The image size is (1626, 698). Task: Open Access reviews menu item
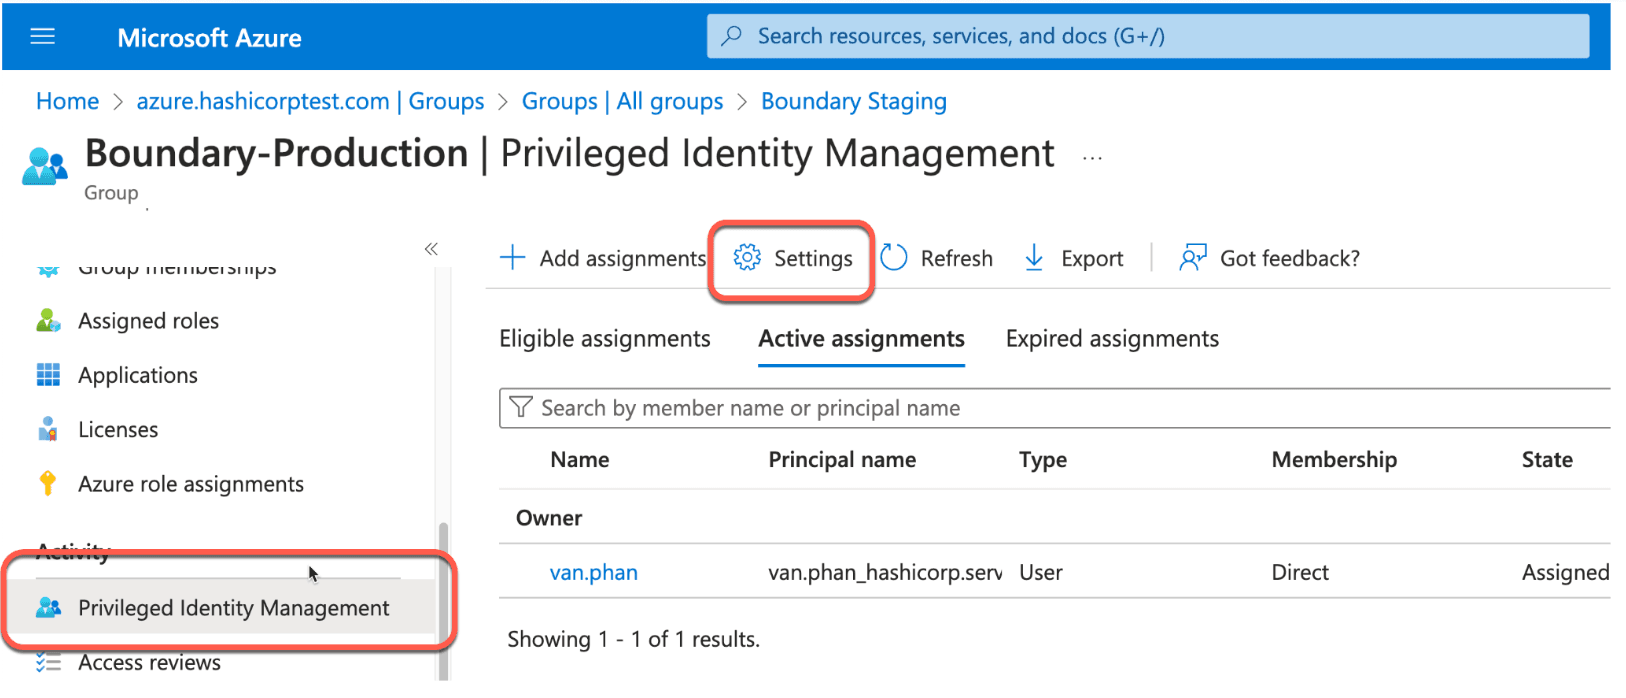(149, 663)
